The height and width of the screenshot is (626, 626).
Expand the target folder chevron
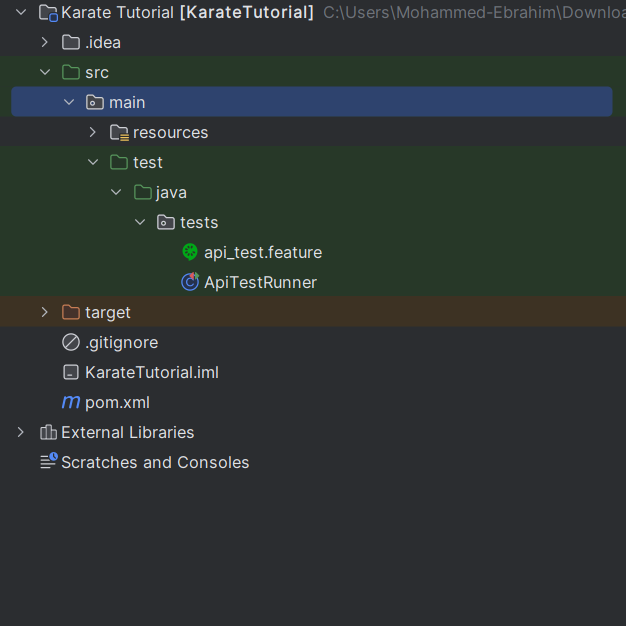click(45, 312)
